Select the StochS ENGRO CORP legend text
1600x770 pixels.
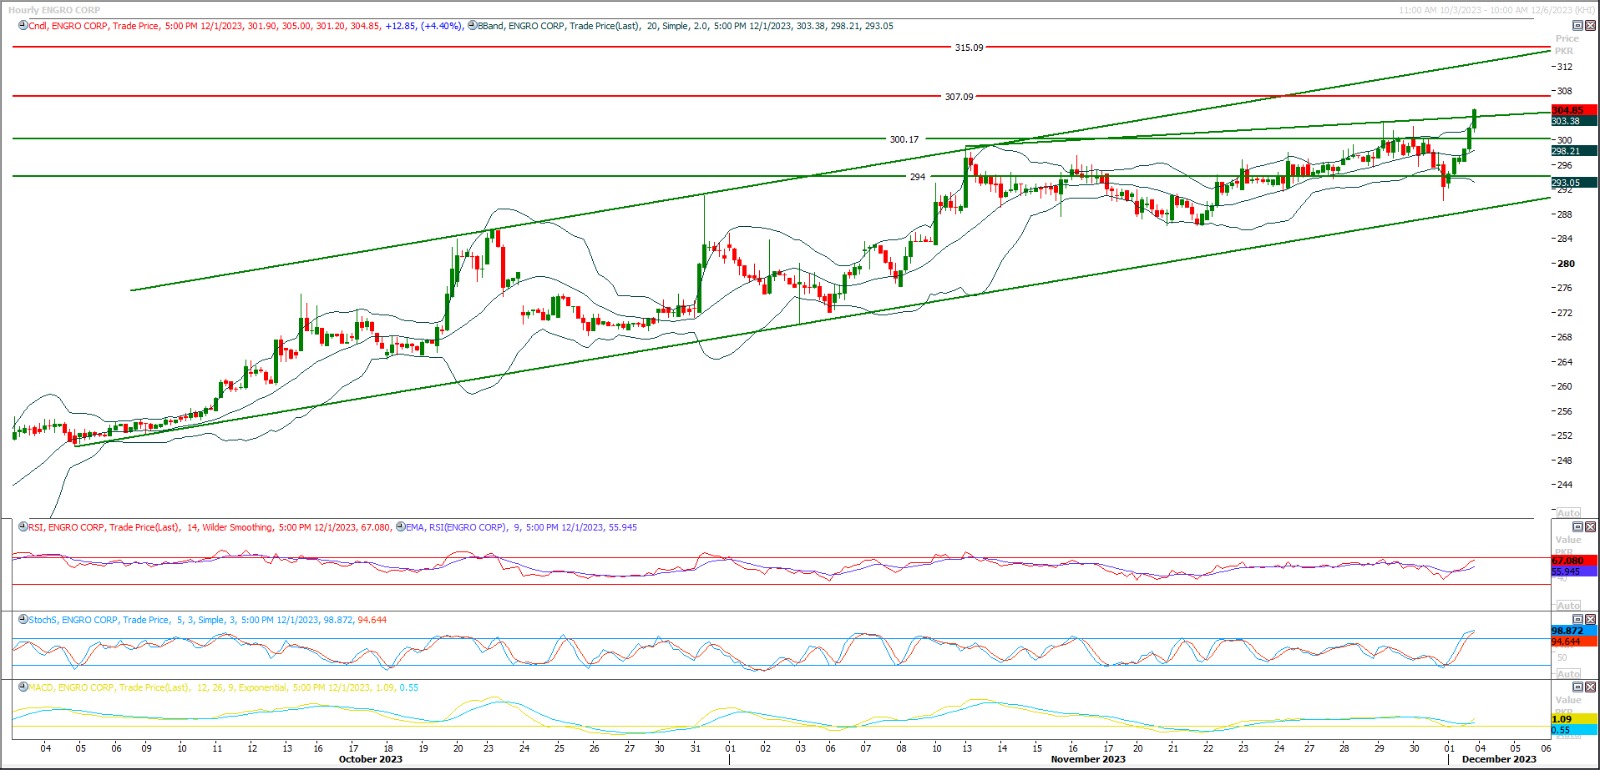click(208, 620)
